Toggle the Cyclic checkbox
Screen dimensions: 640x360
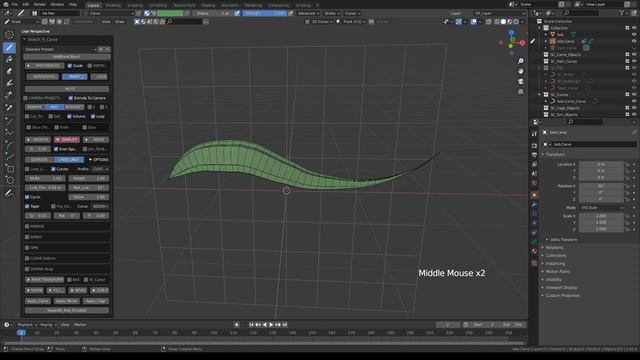click(27, 197)
